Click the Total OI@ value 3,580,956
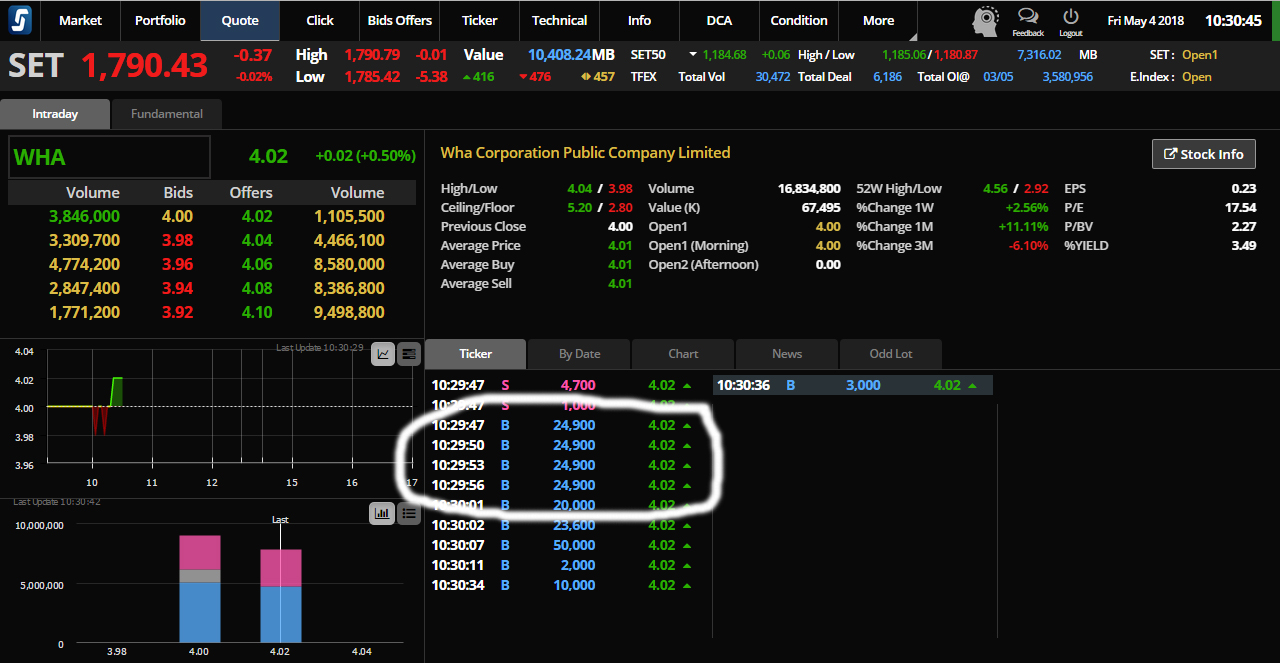Screen dimensions: 1280x663 coord(1068,77)
